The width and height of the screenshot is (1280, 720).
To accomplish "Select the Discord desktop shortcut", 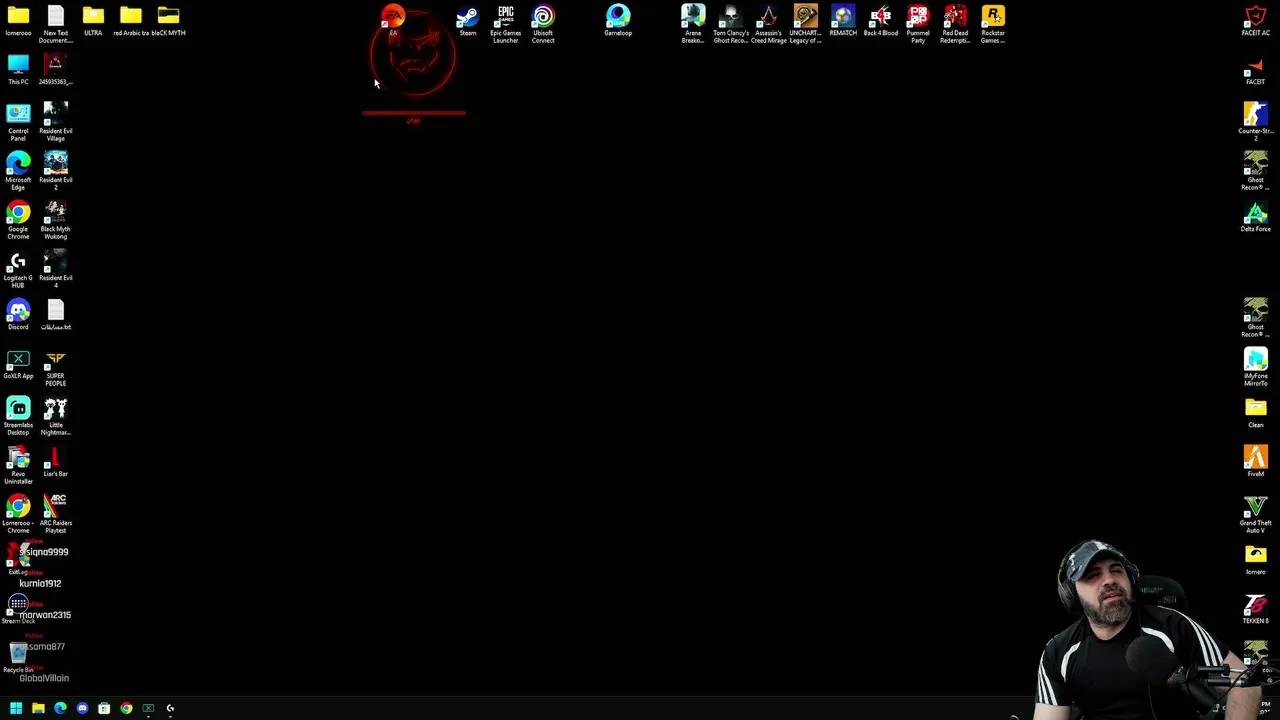I will 18,315.
